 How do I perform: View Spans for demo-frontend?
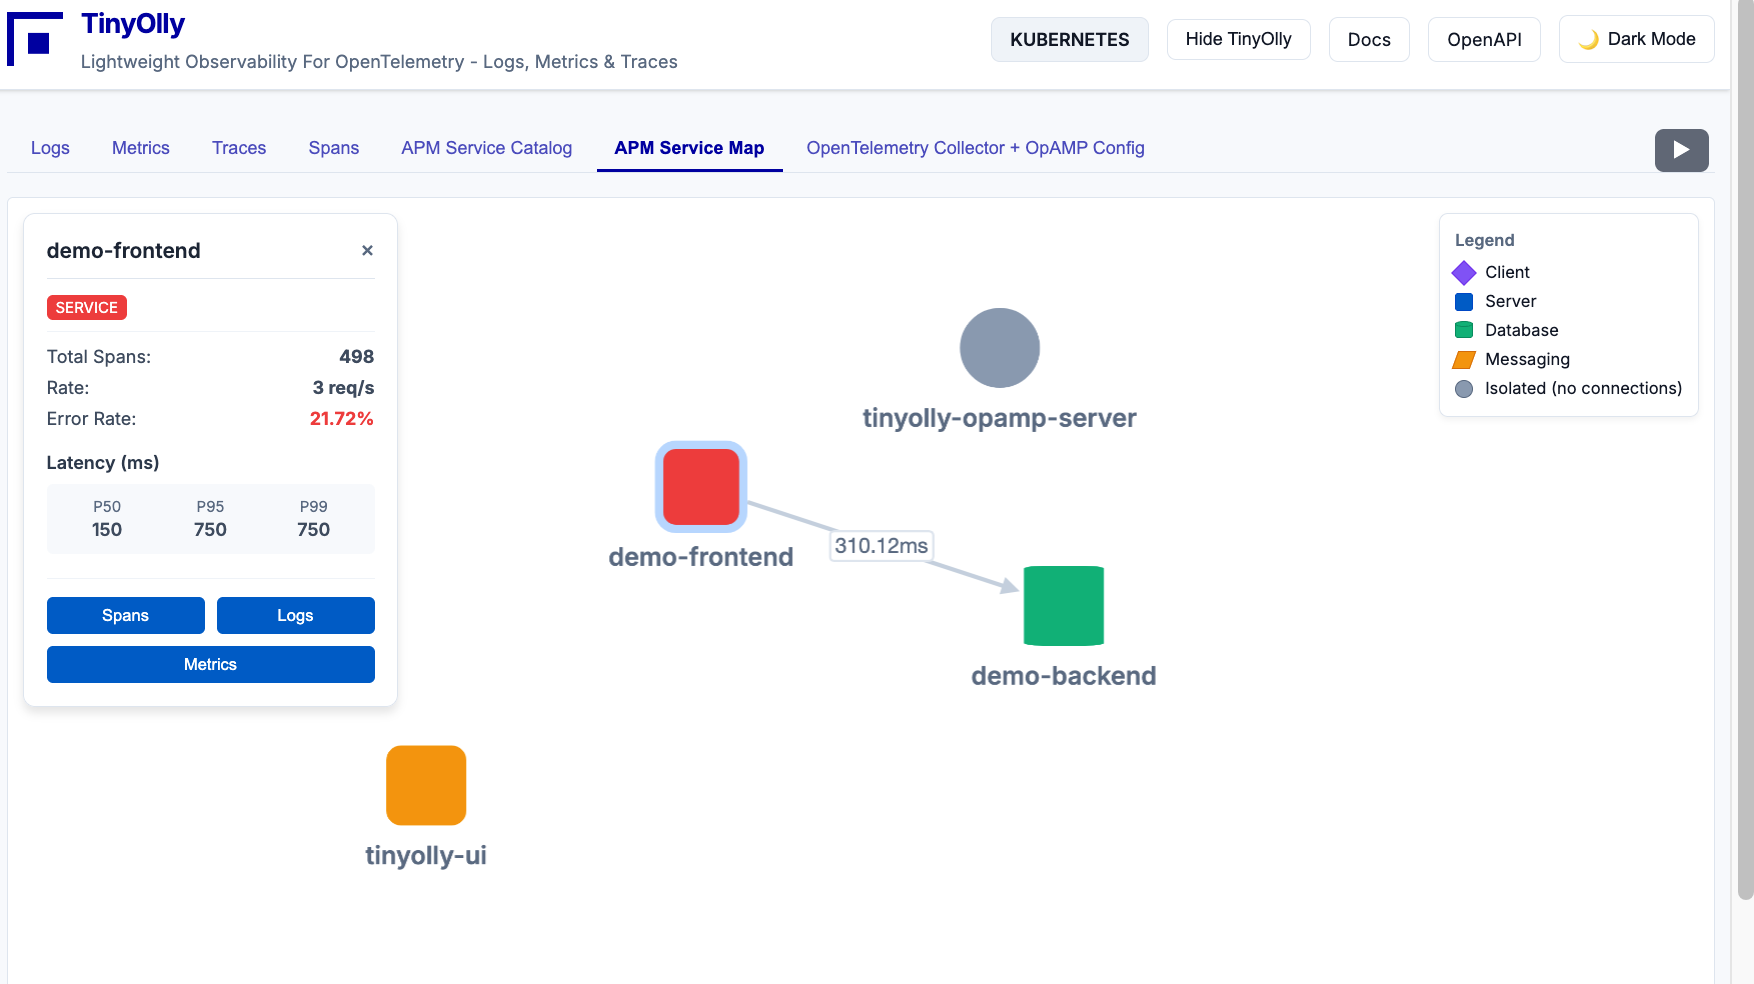(125, 616)
